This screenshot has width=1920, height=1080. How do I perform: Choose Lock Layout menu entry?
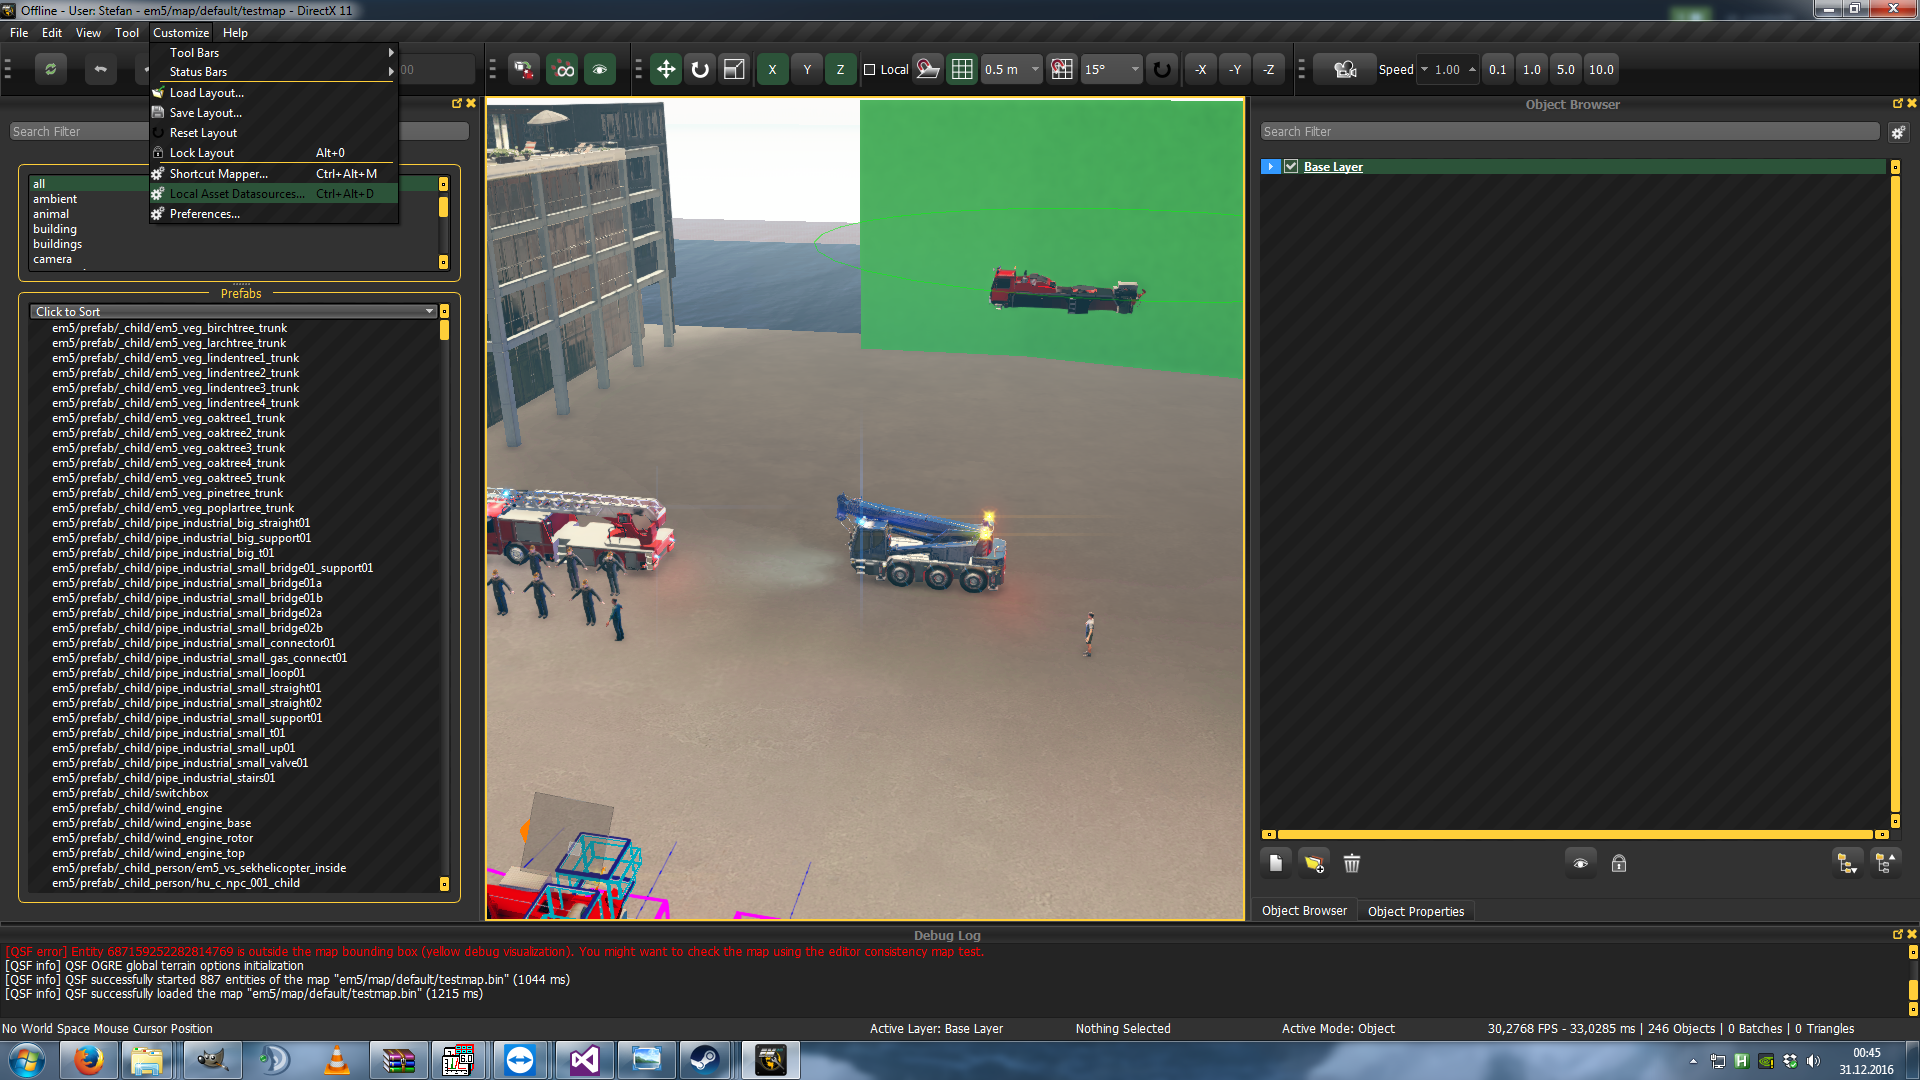274,153
